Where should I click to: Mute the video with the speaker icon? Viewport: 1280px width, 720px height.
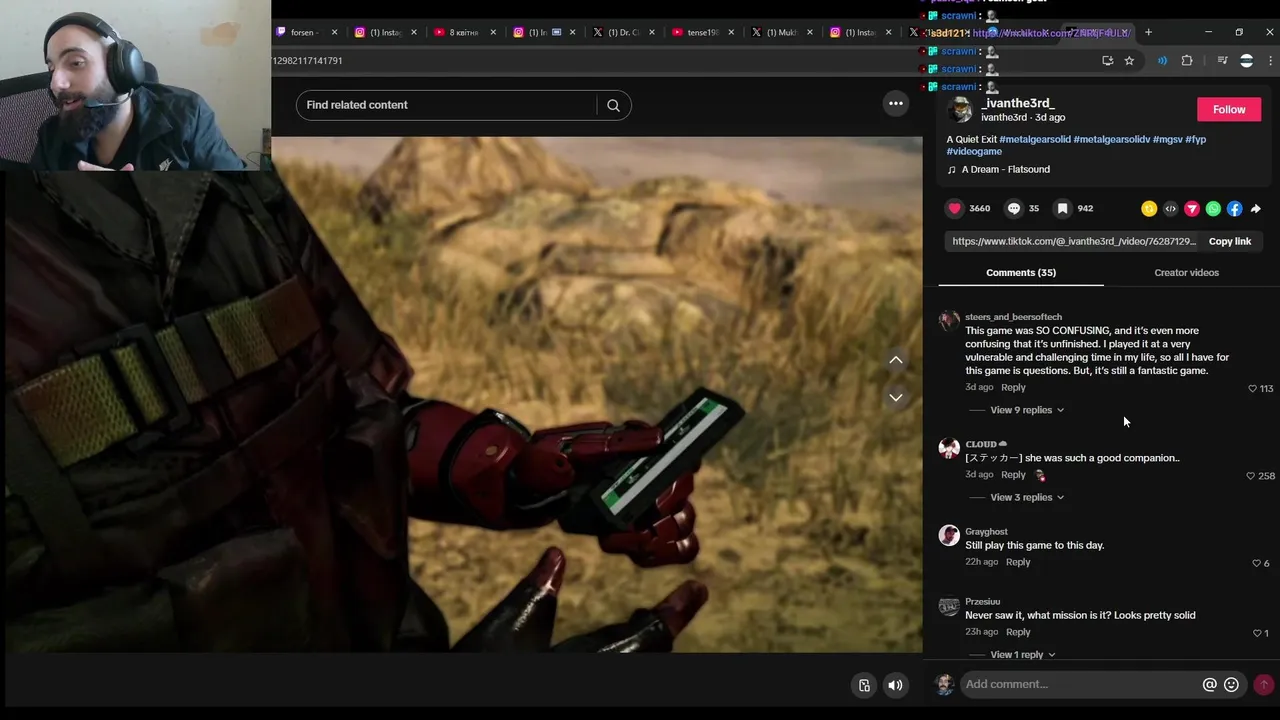pos(895,685)
